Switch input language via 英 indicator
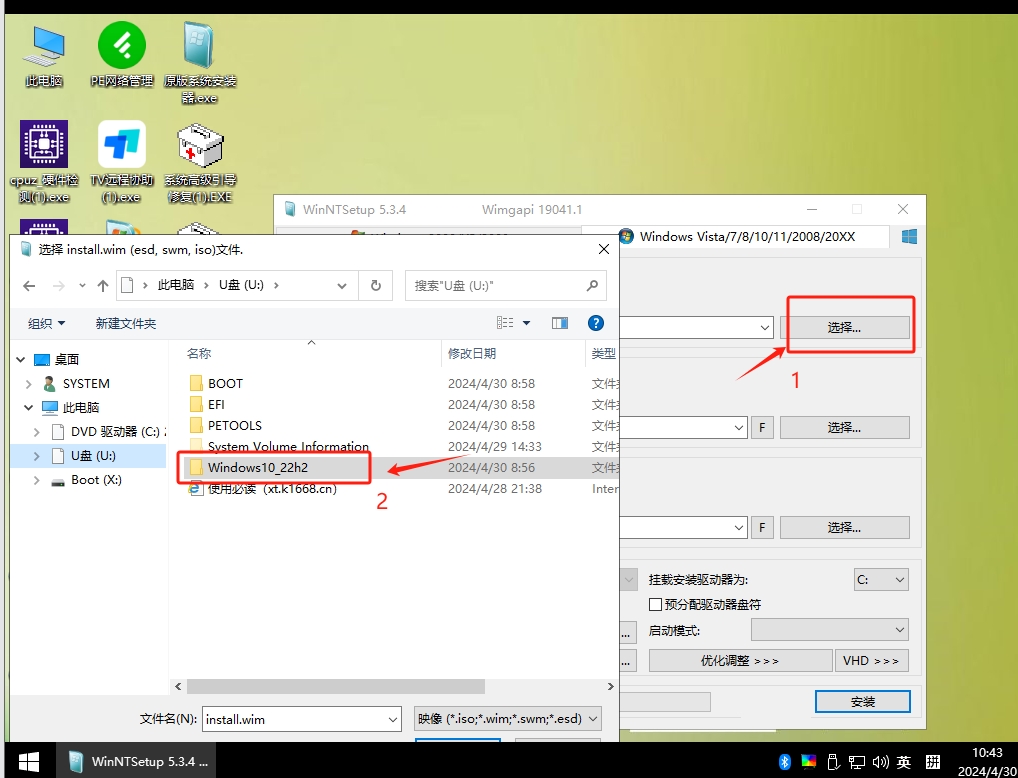Screen dimensions: 1018x778 [x=904, y=762]
